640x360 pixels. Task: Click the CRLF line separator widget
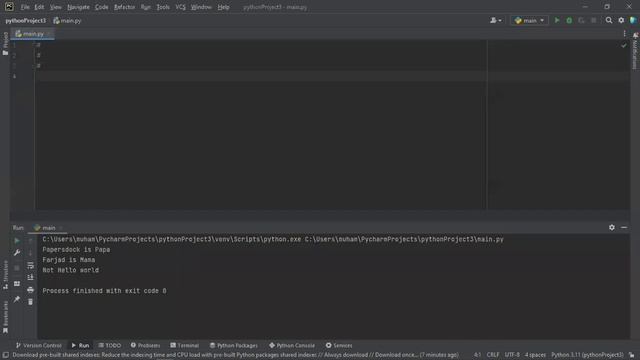click(x=493, y=355)
